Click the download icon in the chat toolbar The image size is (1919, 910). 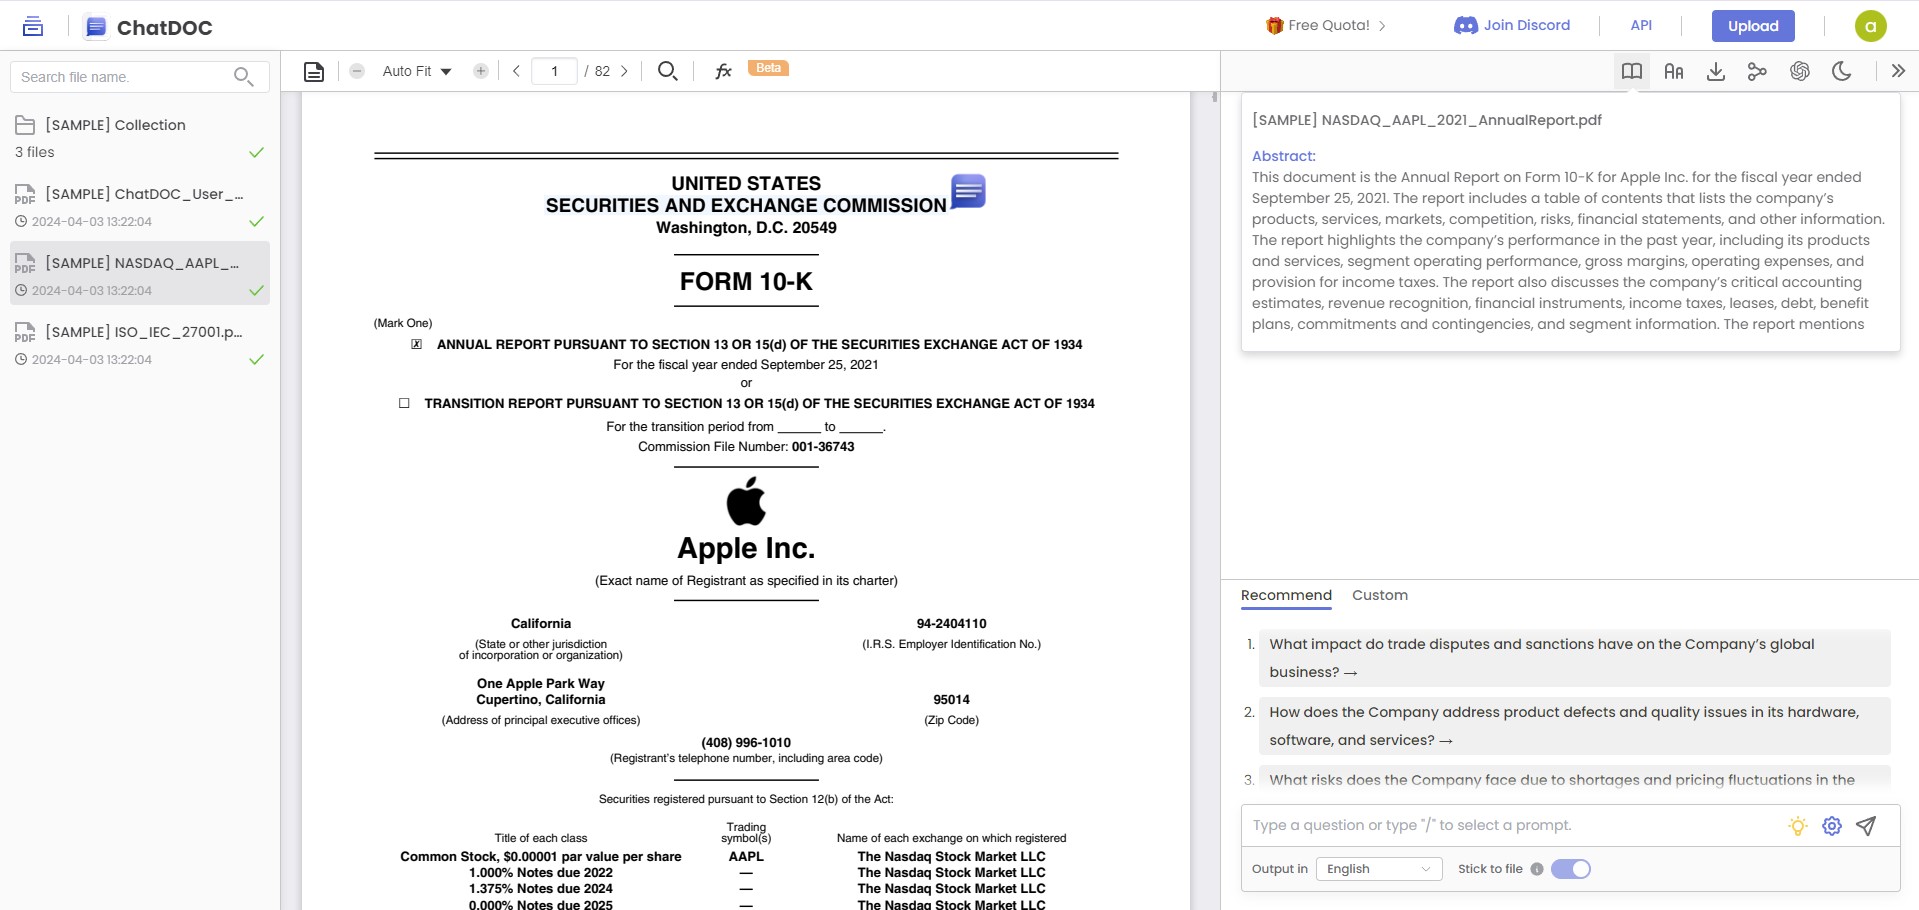[x=1716, y=71]
